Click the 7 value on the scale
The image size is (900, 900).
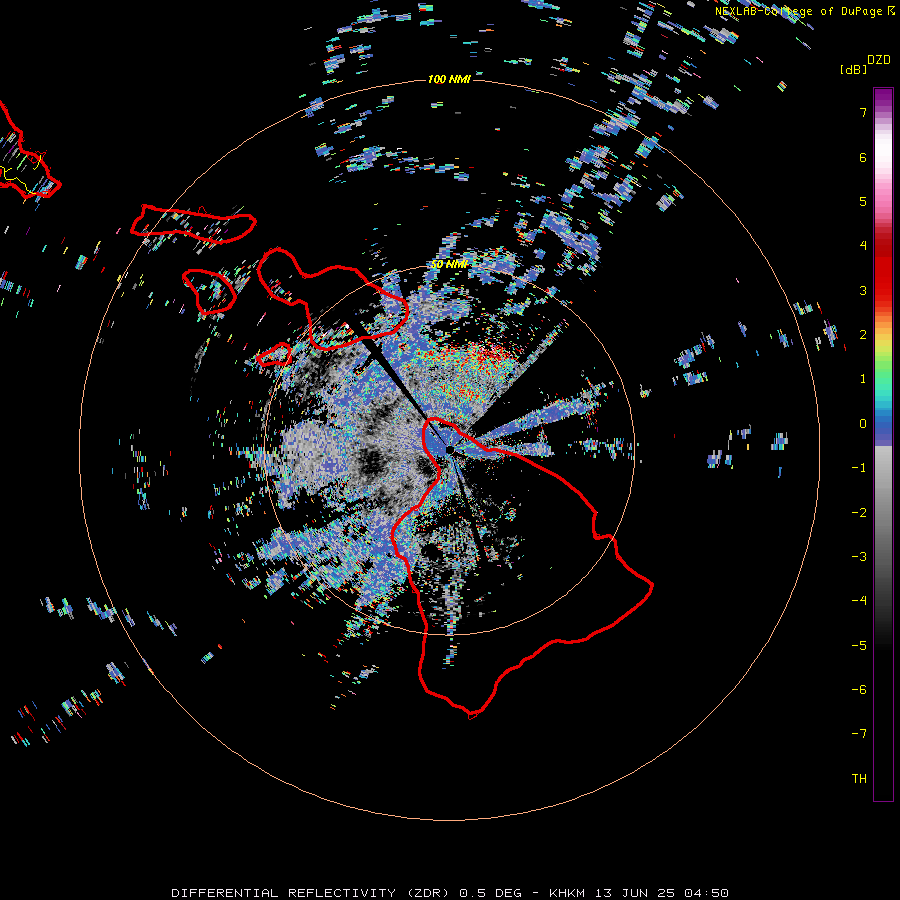coord(863,112)
